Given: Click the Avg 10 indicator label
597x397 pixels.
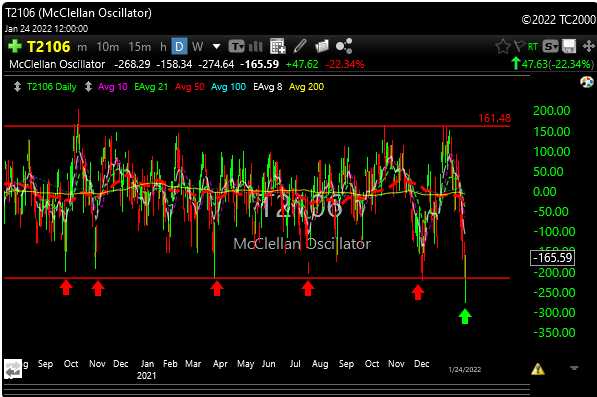Looking at the screenshot, I should [x=113, y=87].
